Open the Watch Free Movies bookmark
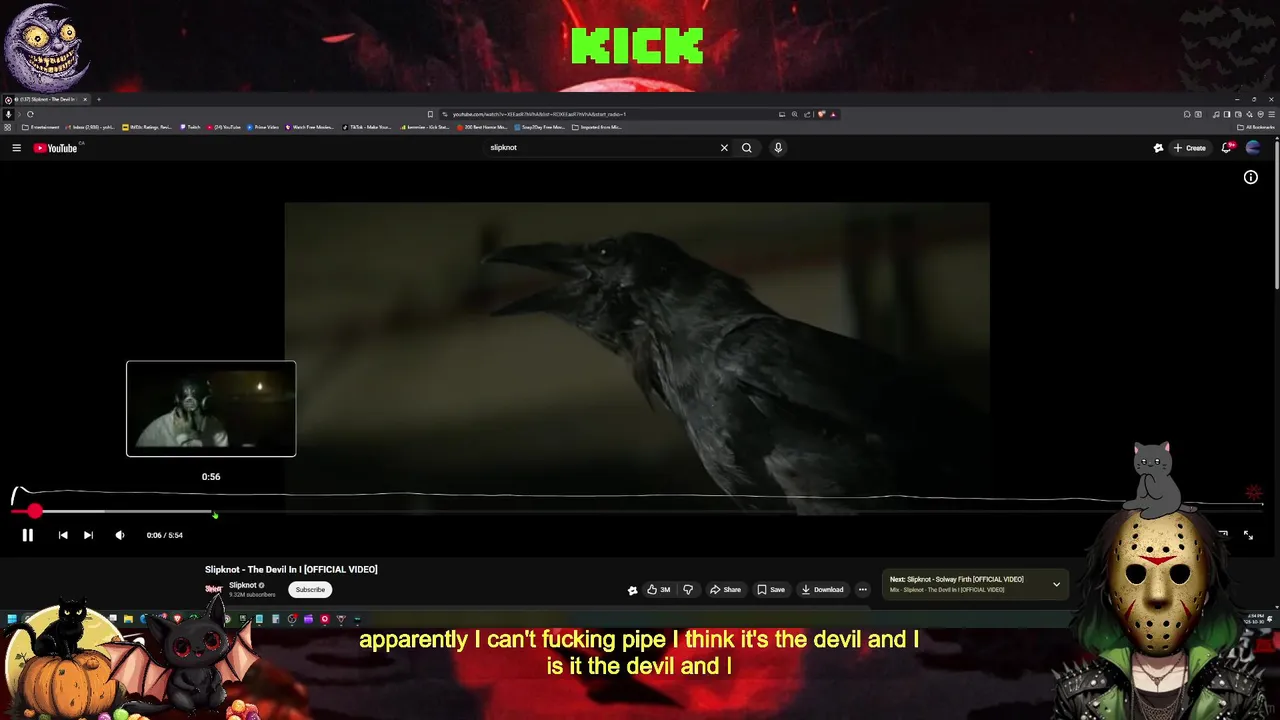 (x=309, y=127)
